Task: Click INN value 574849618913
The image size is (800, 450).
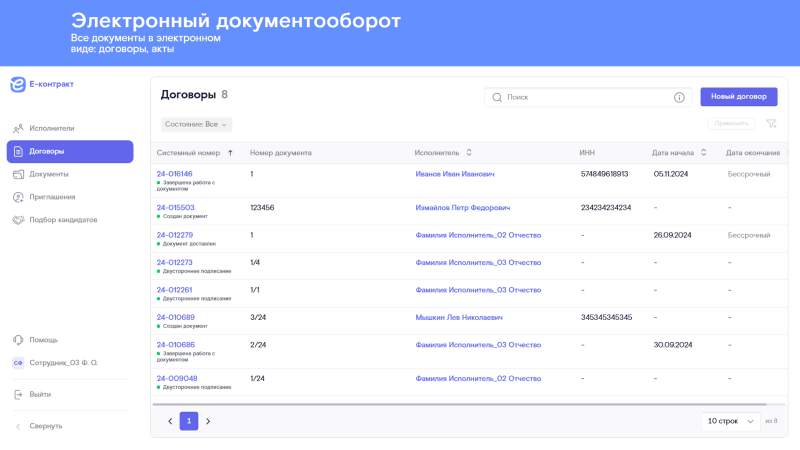Action: [x=604, y=174]
